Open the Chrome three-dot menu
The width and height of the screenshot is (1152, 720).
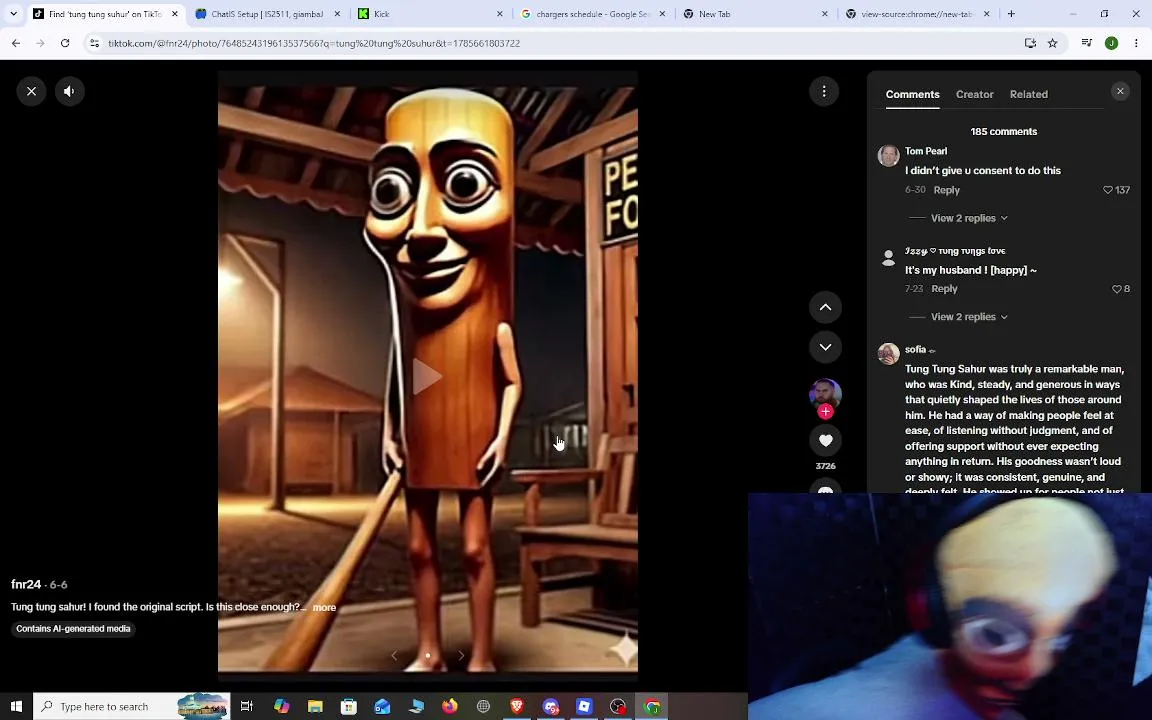pos(1137,43)
